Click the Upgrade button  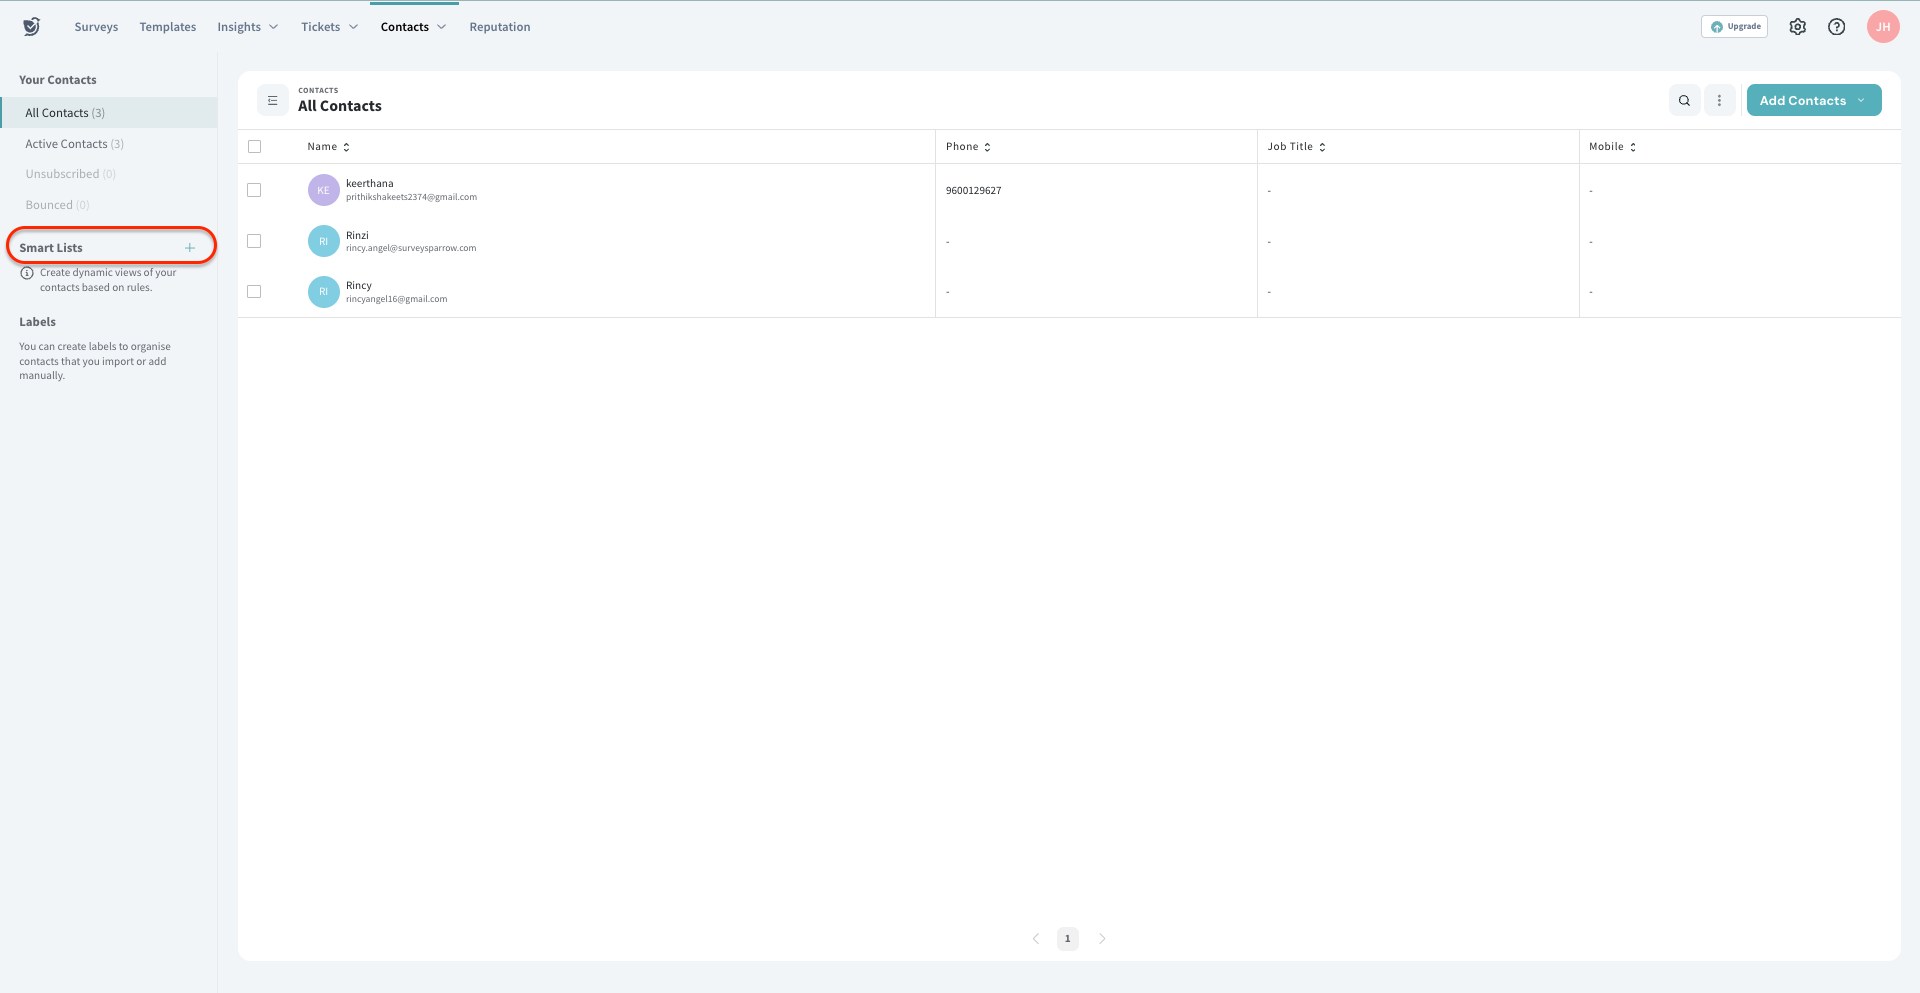(1734, 27)
